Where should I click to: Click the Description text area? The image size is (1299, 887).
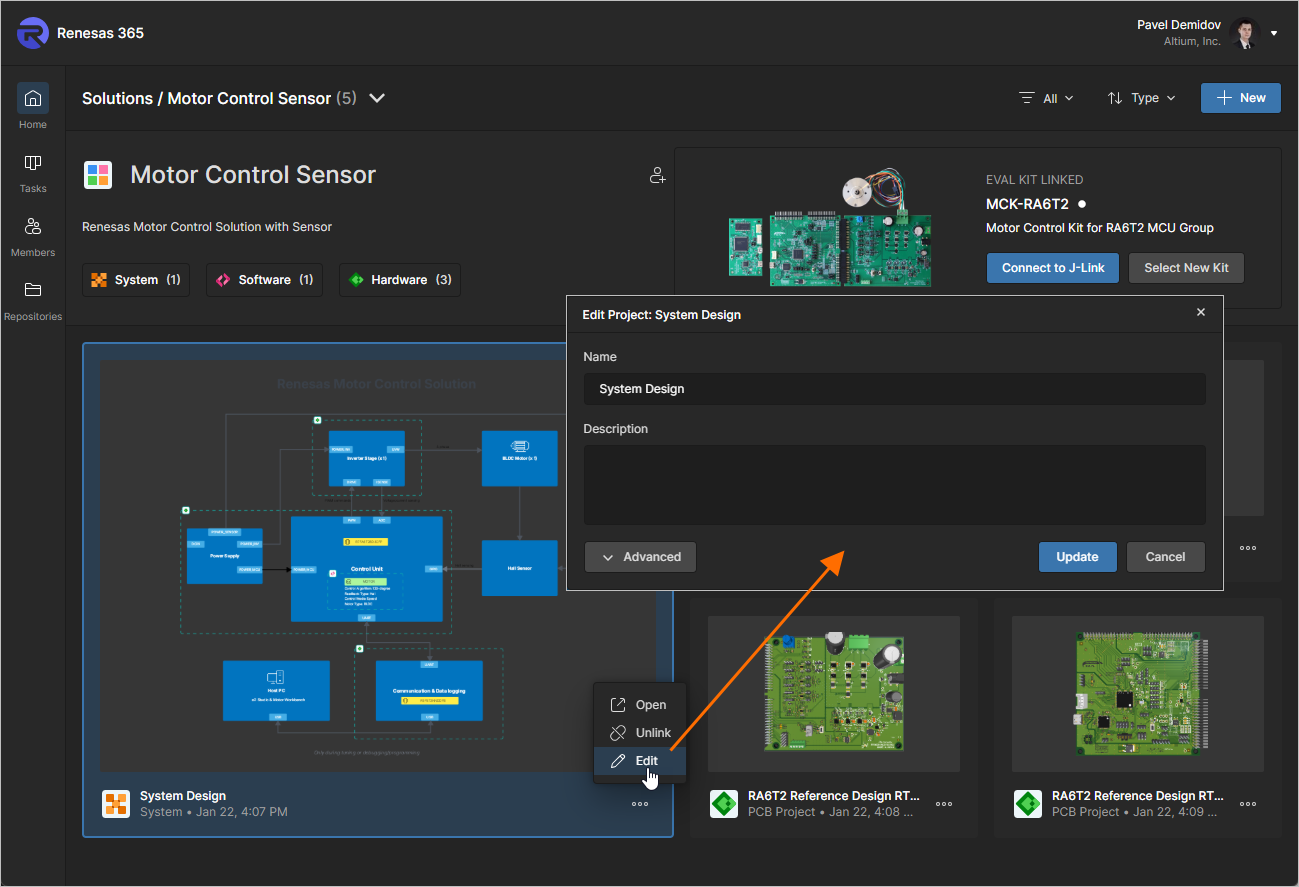click(895, 485)
